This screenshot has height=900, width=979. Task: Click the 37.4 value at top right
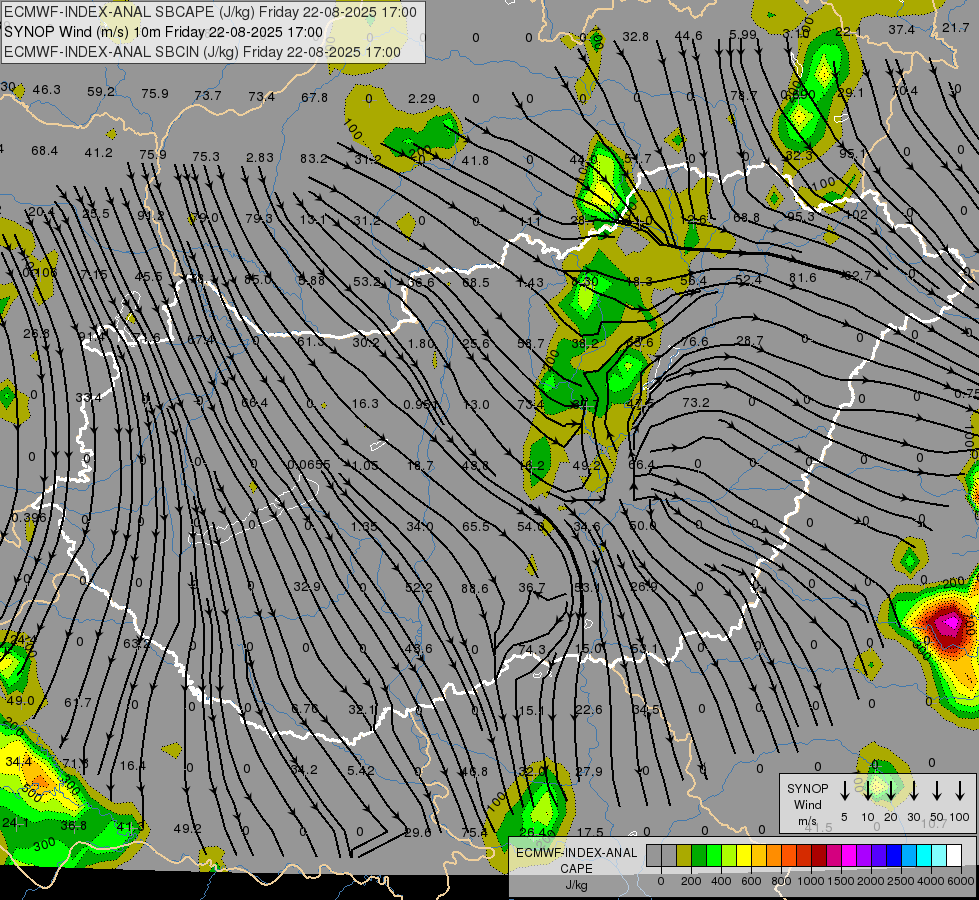902,30
